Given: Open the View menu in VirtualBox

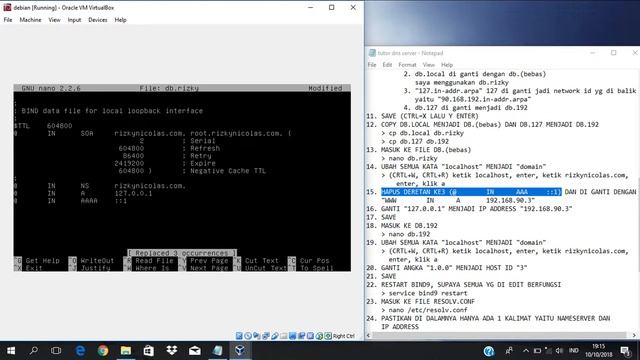Looking at the screenshot, I should coord(54,20).
